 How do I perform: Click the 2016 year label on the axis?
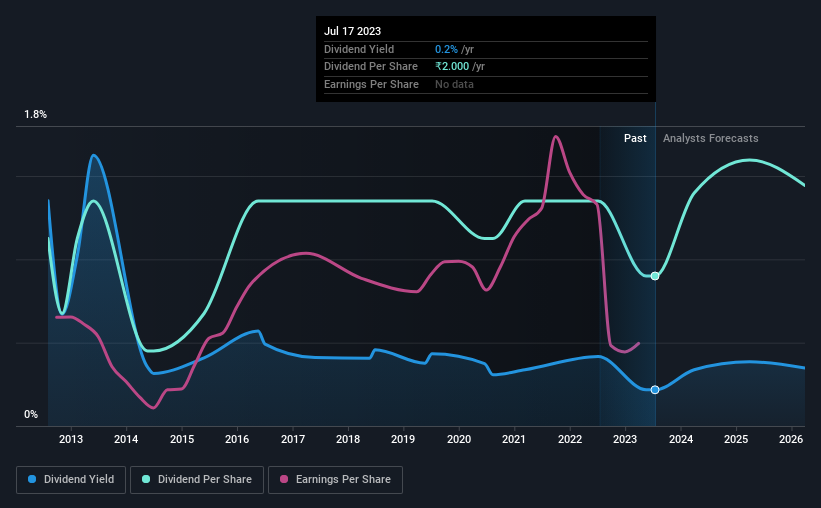click(237, 439)
